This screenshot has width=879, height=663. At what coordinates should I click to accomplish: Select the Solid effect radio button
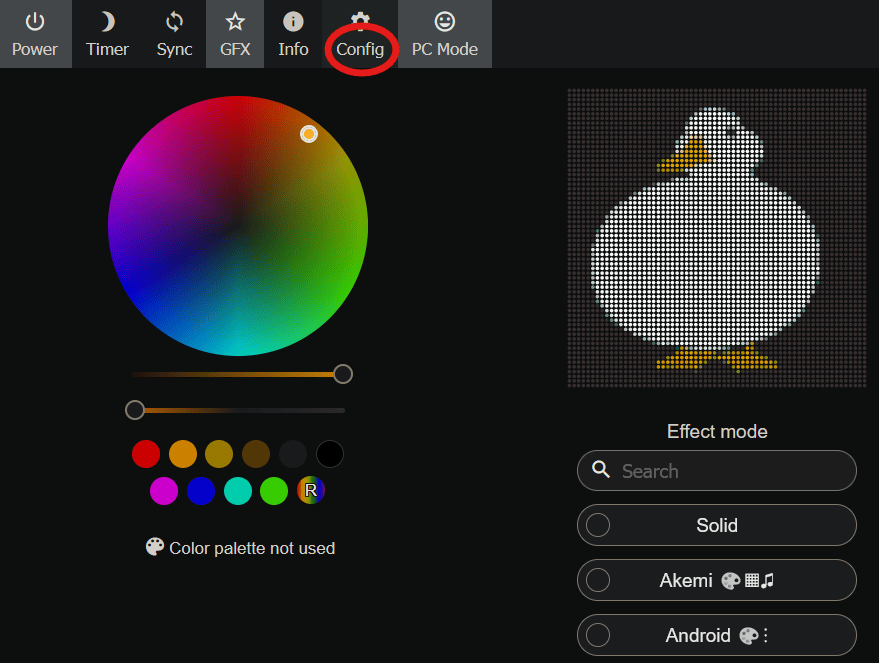coord(598,525)
